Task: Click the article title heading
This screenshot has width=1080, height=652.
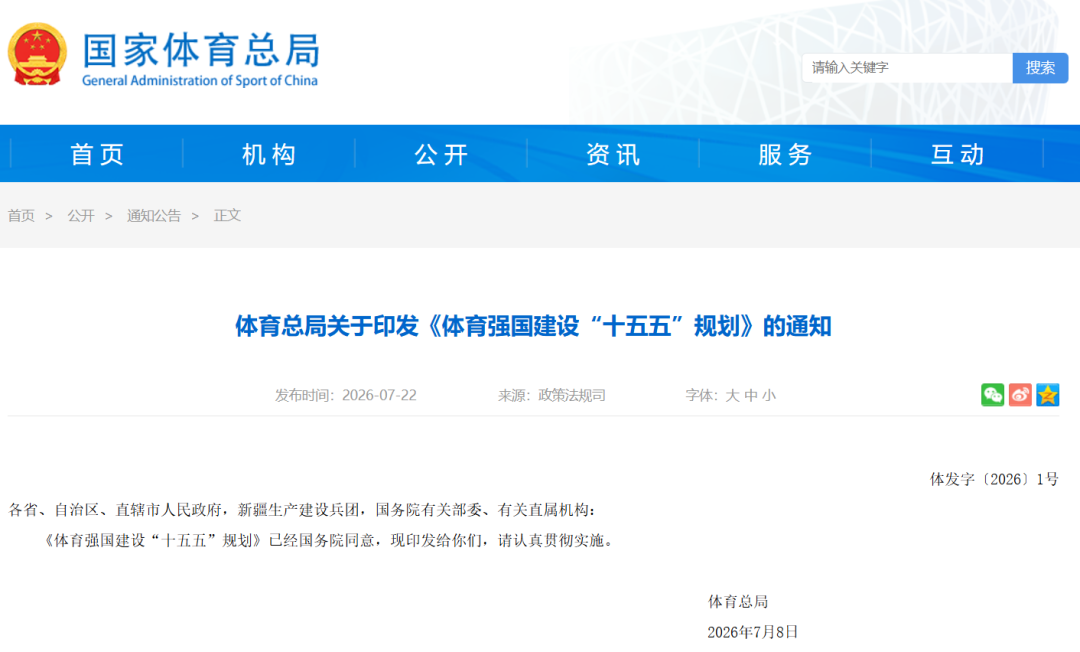Action: click(x=533, y=326)
